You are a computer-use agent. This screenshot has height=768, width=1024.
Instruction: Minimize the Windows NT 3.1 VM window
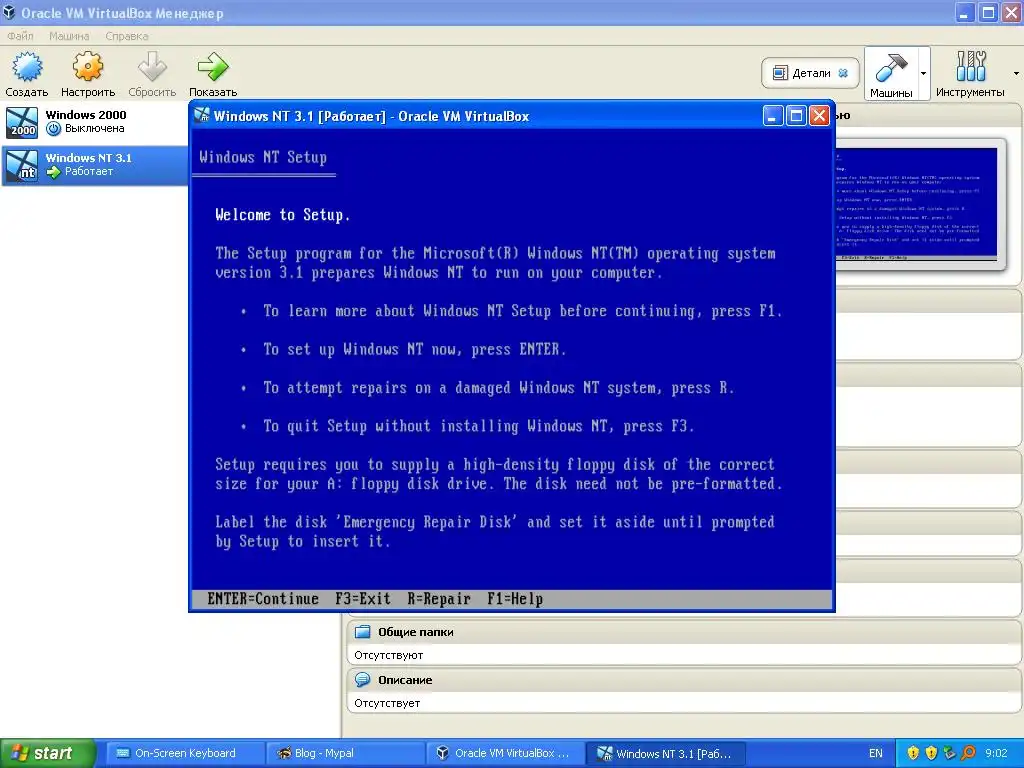[773, 116]
